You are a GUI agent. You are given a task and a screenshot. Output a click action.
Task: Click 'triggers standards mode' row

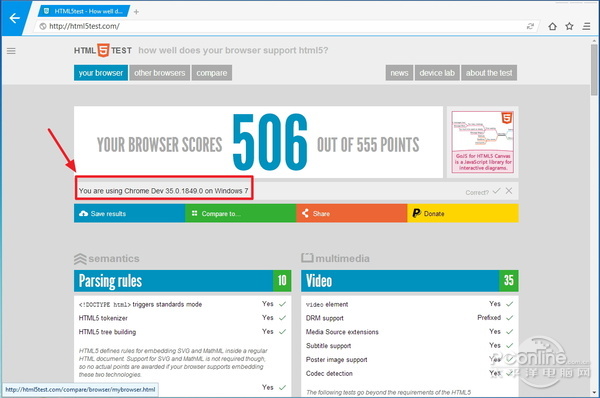[x=183, y=304]
